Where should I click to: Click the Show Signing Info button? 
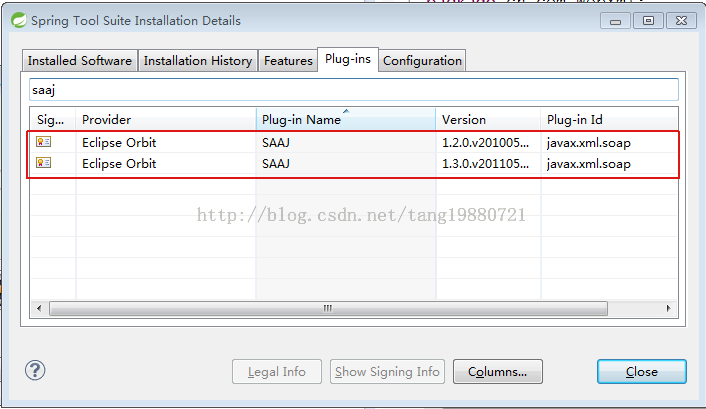387,372
